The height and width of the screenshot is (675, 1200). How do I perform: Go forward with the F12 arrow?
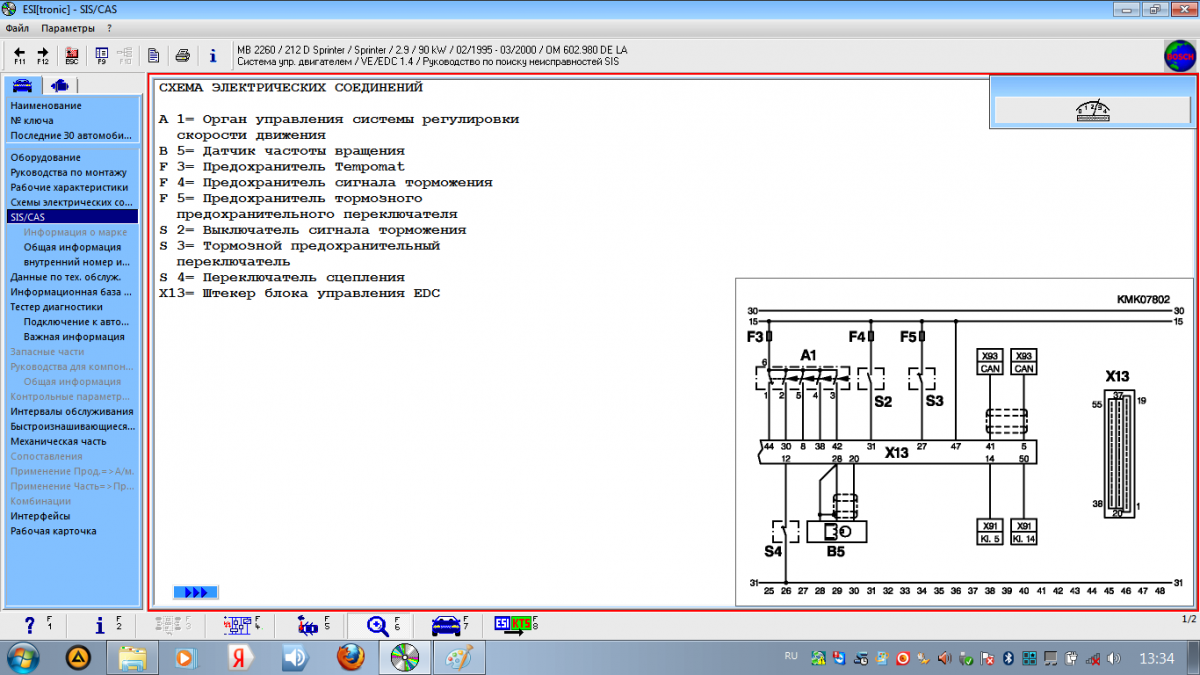coord(43,54)
